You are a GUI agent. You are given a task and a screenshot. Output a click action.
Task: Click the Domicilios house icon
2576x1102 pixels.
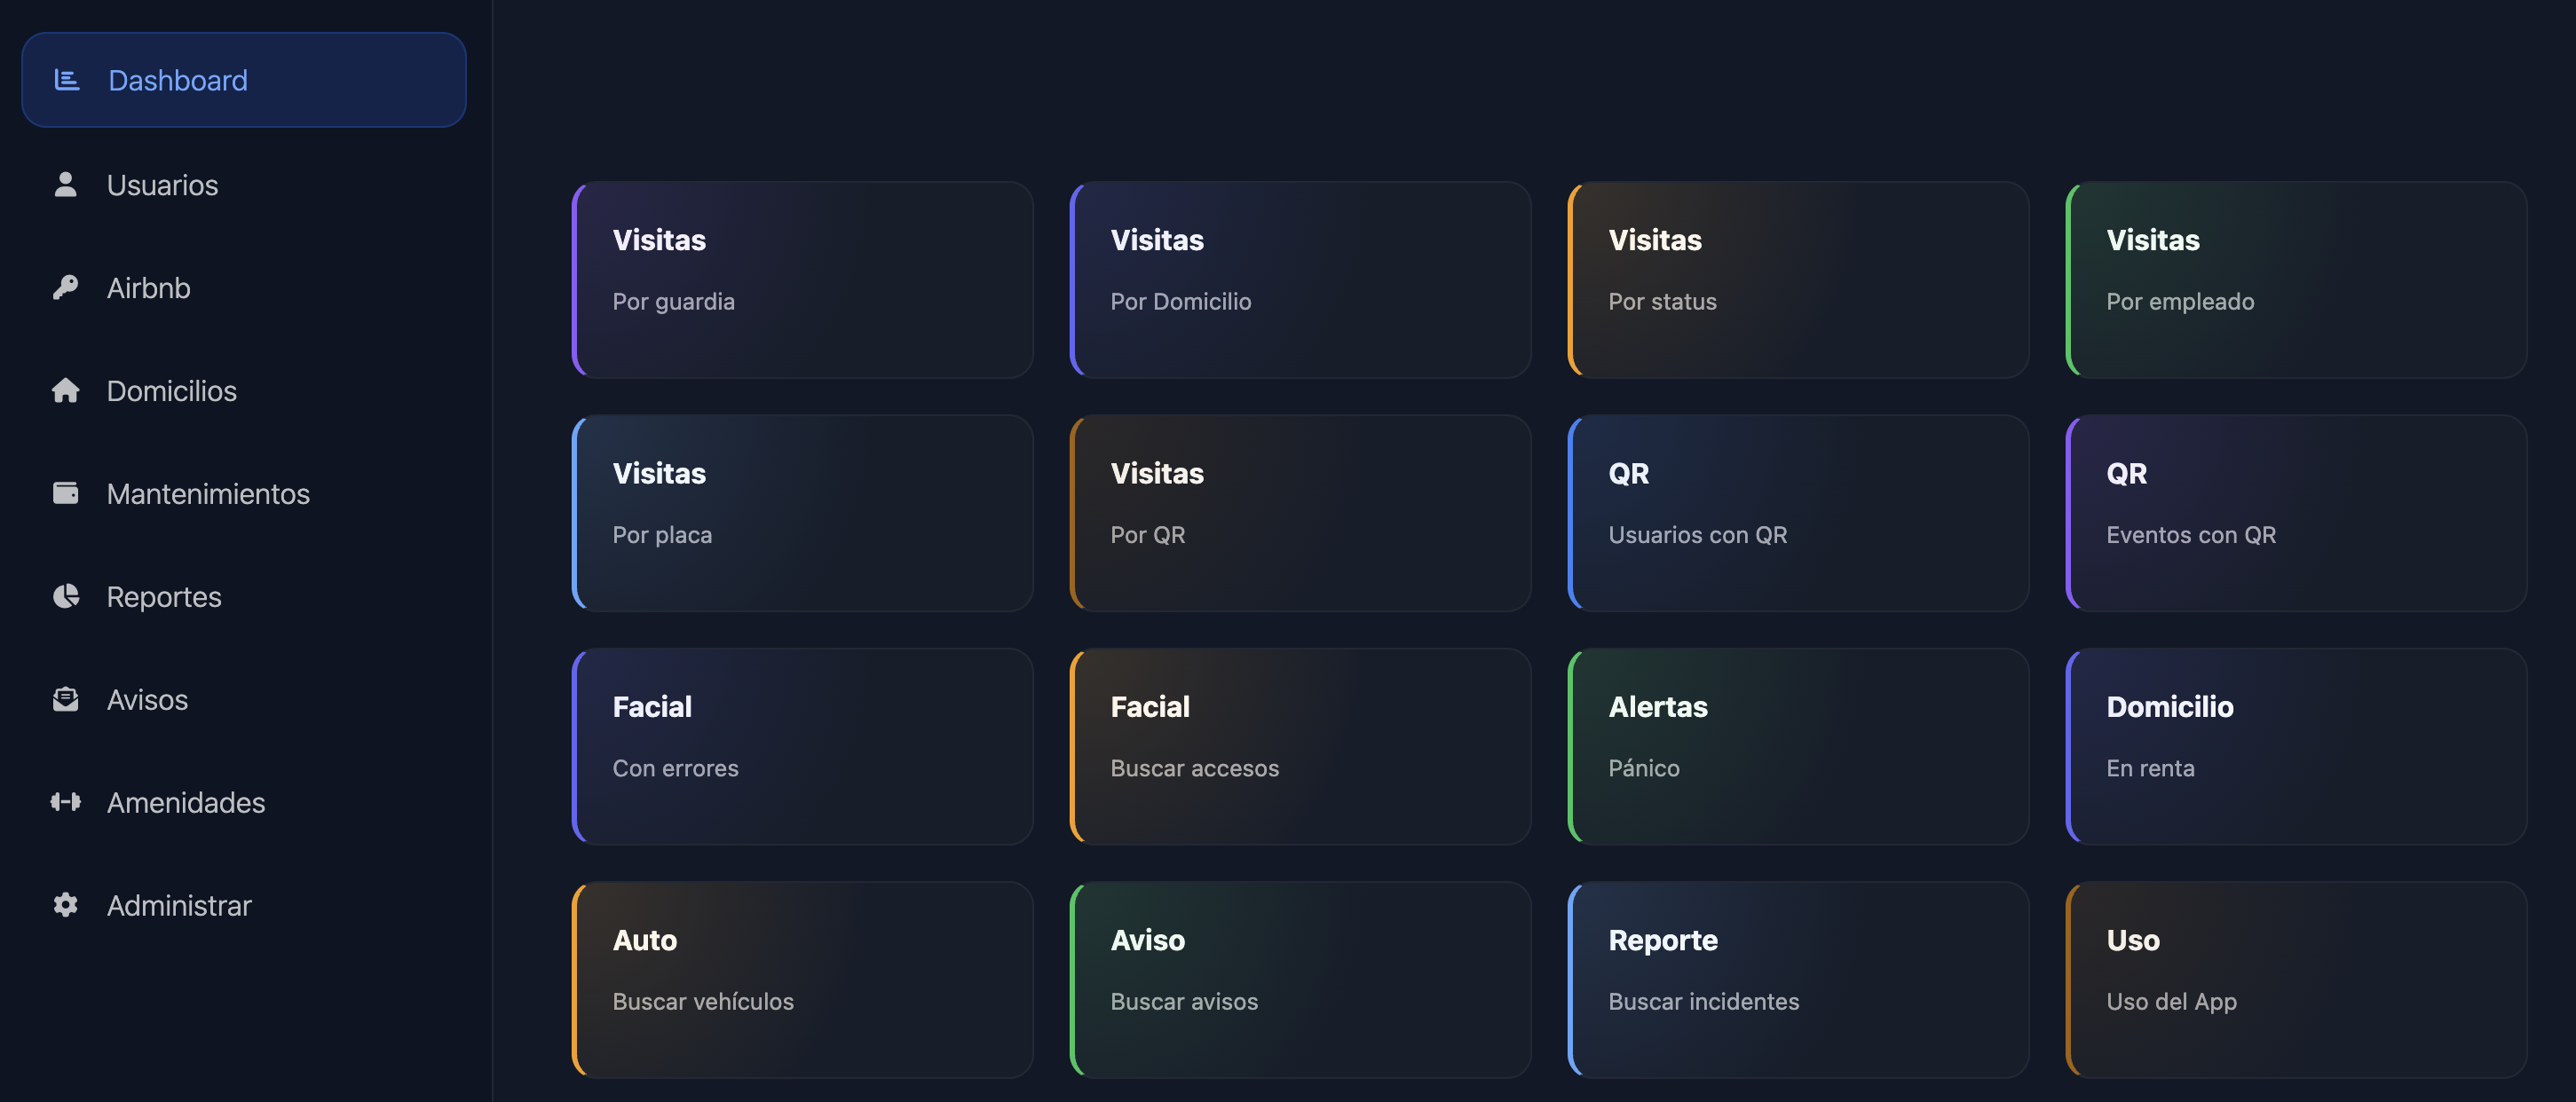pyautogui.click(x=65, y=391)
